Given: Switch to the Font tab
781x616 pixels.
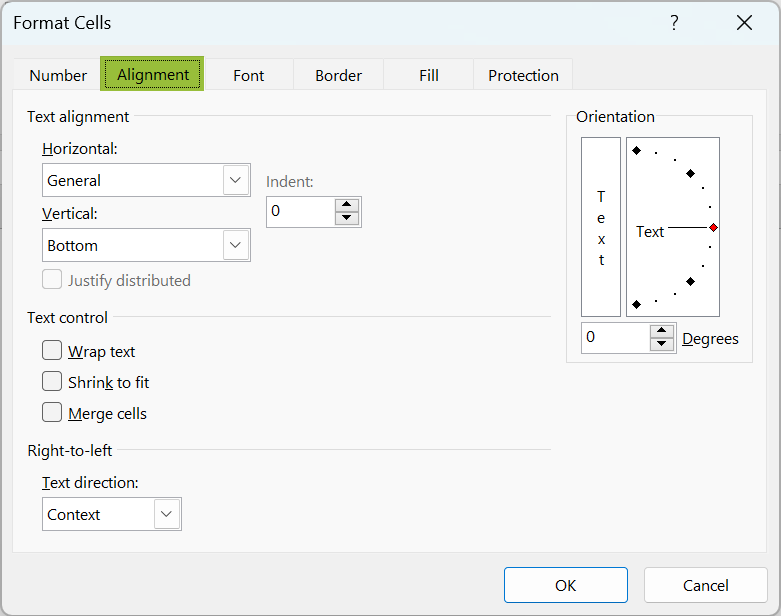Looking at the screenshot, I should coord(249,75).
